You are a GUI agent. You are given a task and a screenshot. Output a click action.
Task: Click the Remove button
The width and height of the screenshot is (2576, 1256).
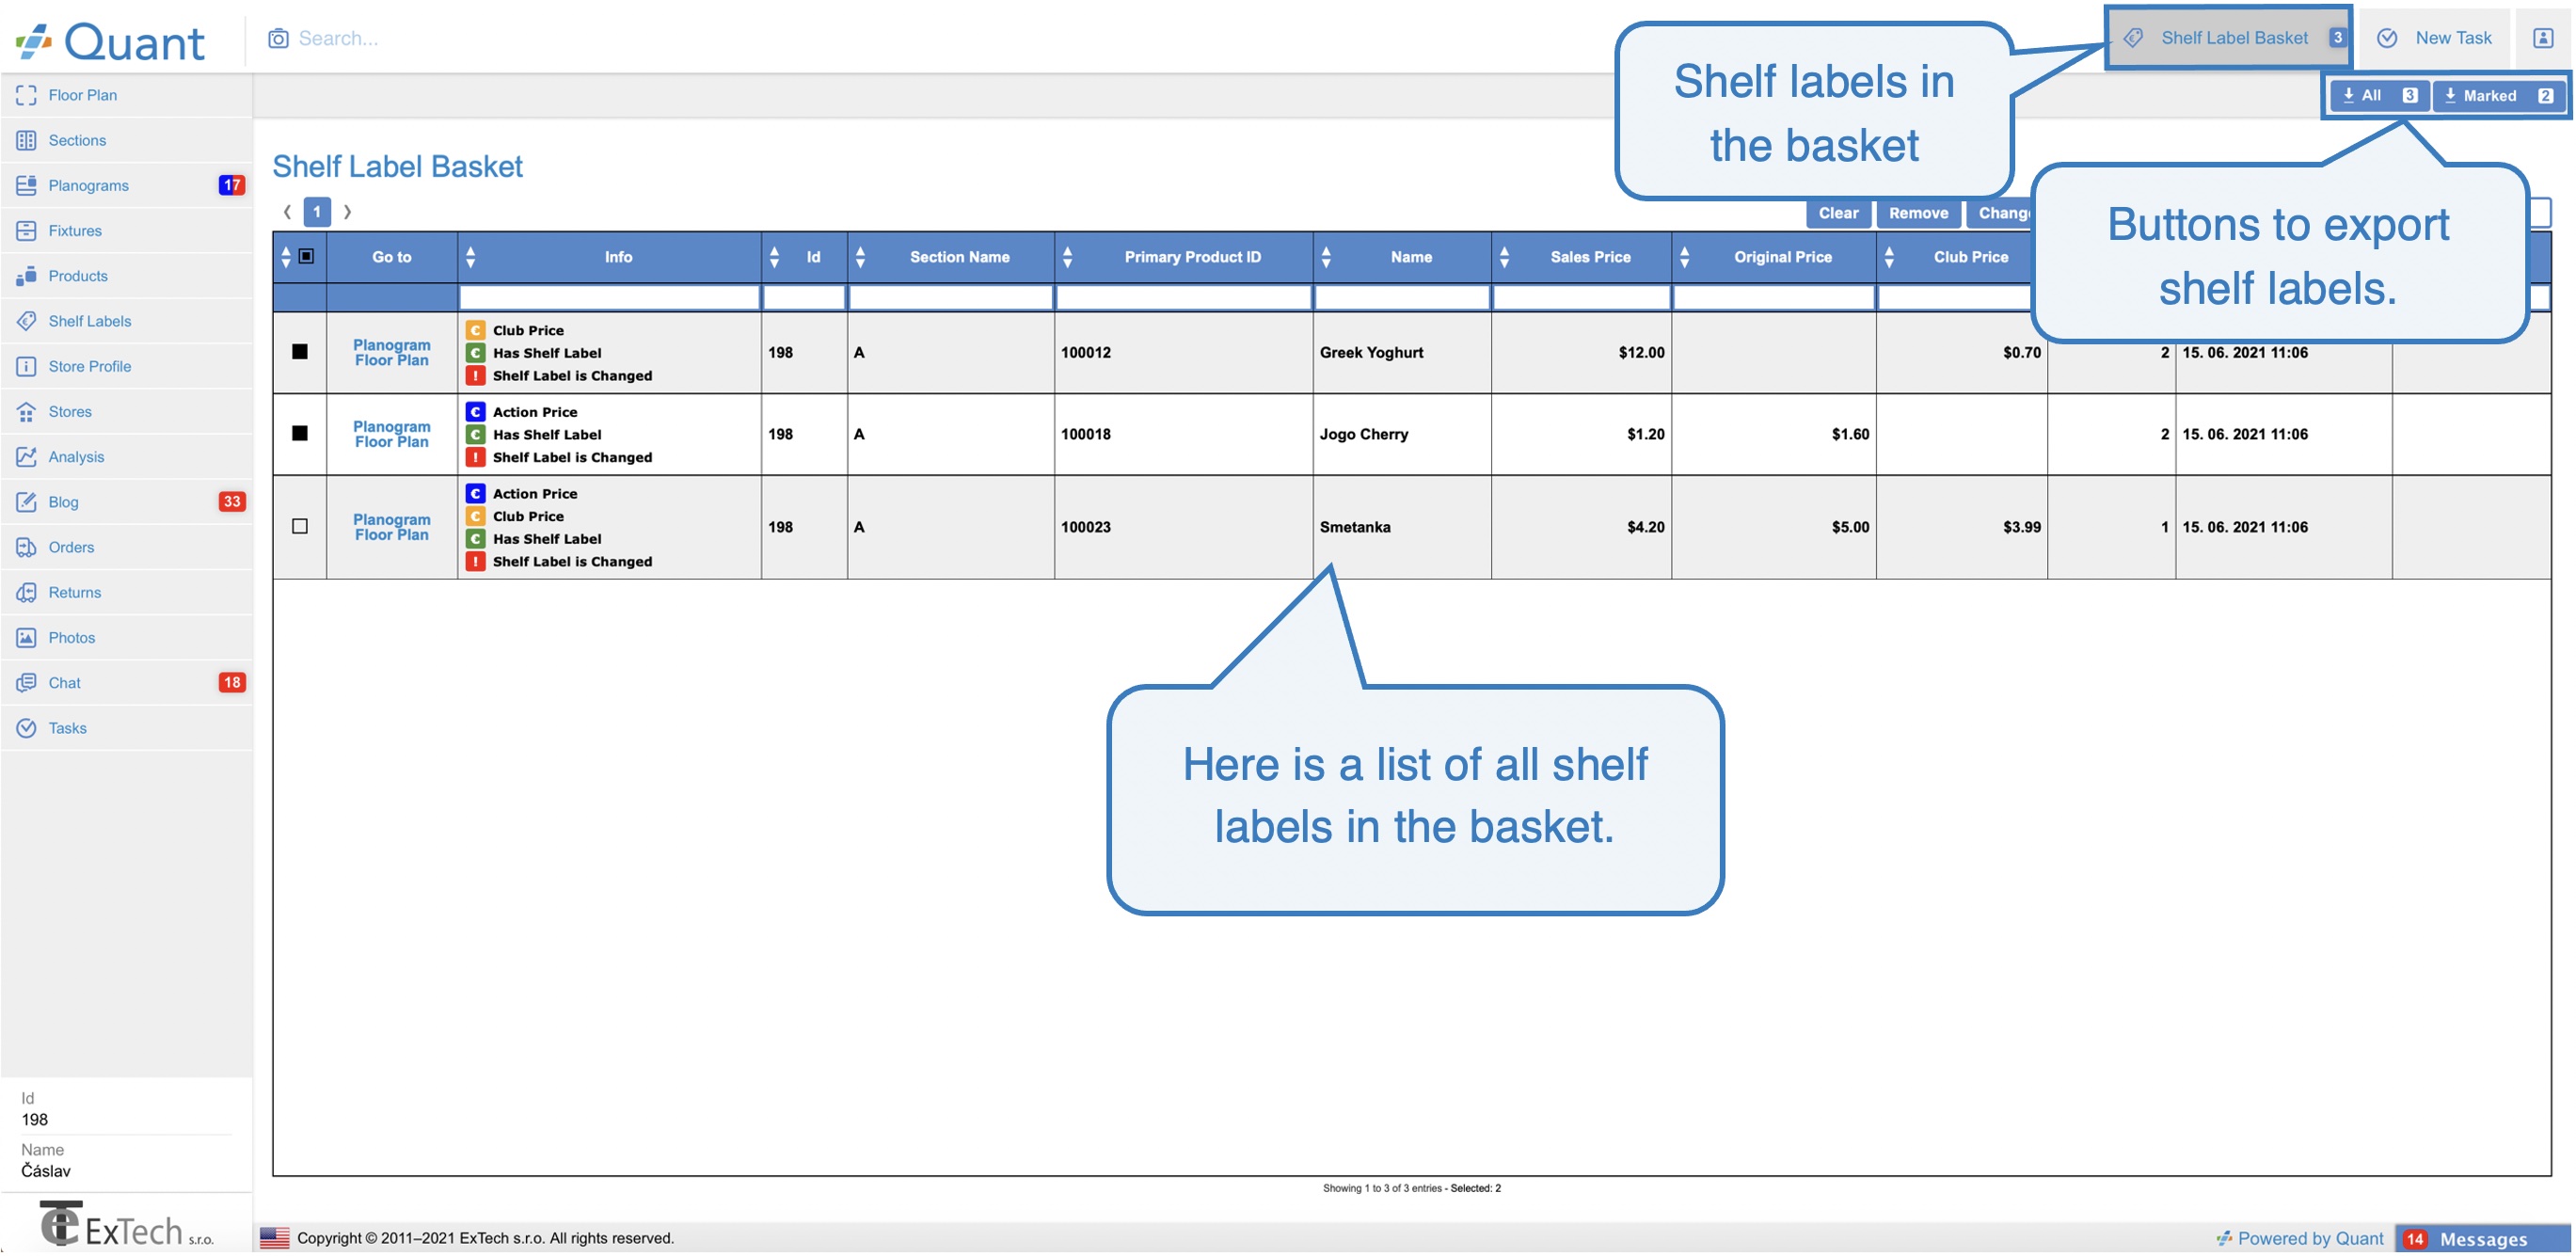pyautogui.click(x=1918, y=213)
